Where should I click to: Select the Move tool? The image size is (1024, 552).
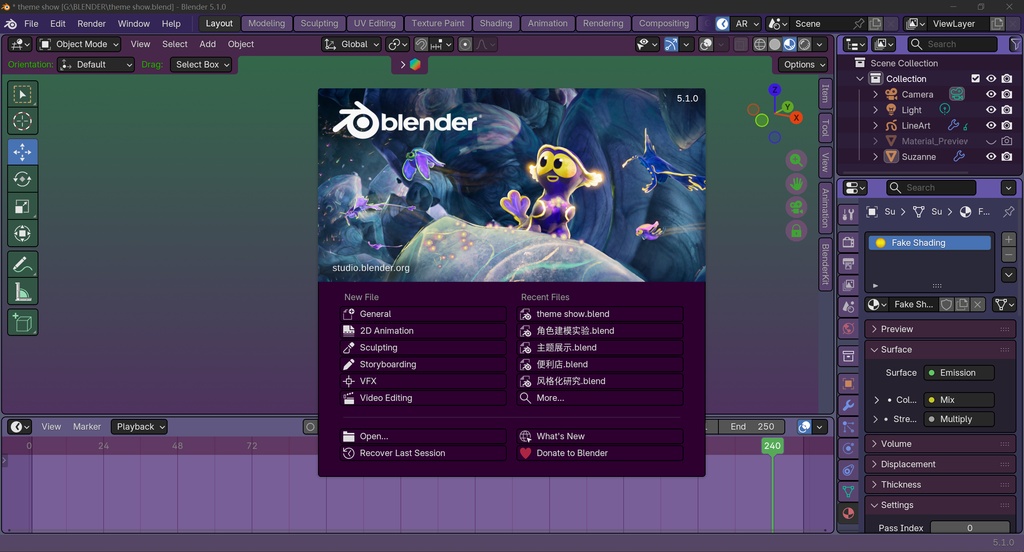[22, 152]
